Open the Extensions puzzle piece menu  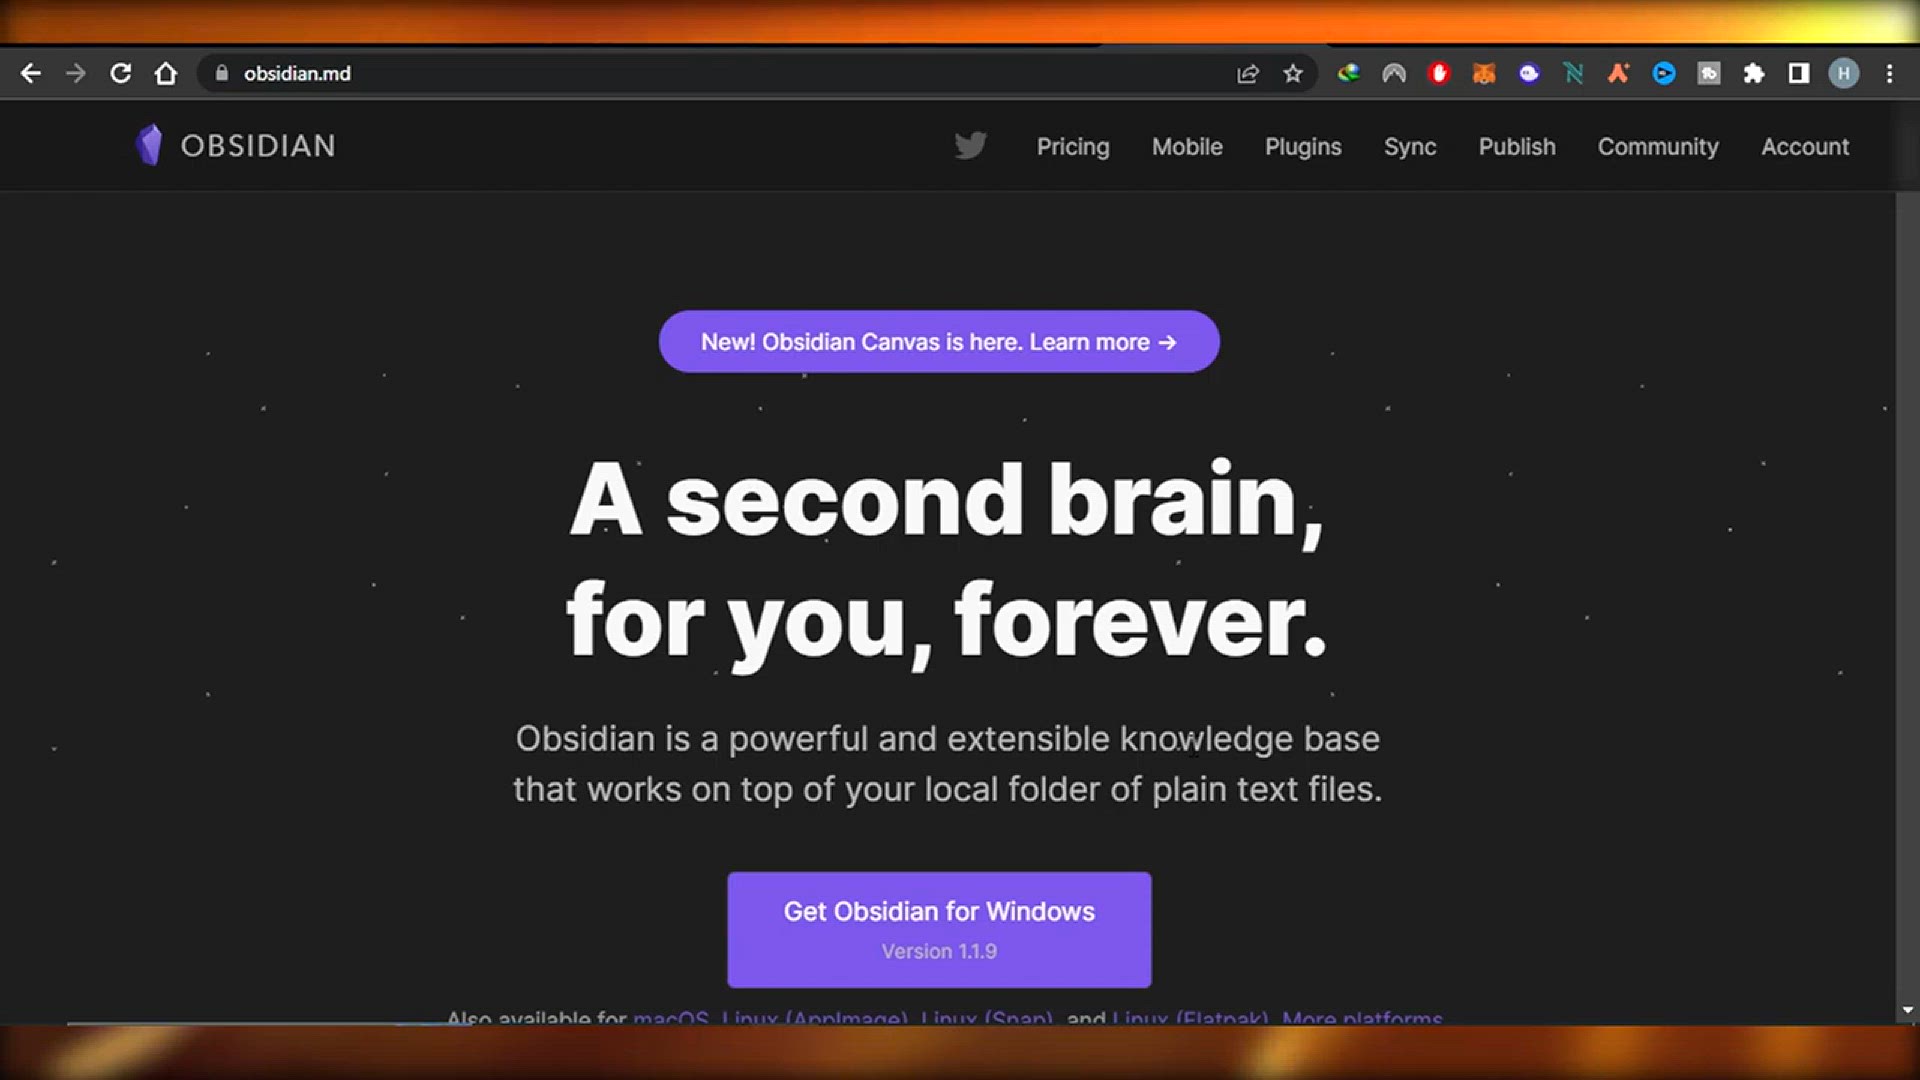coord(1754,73)
